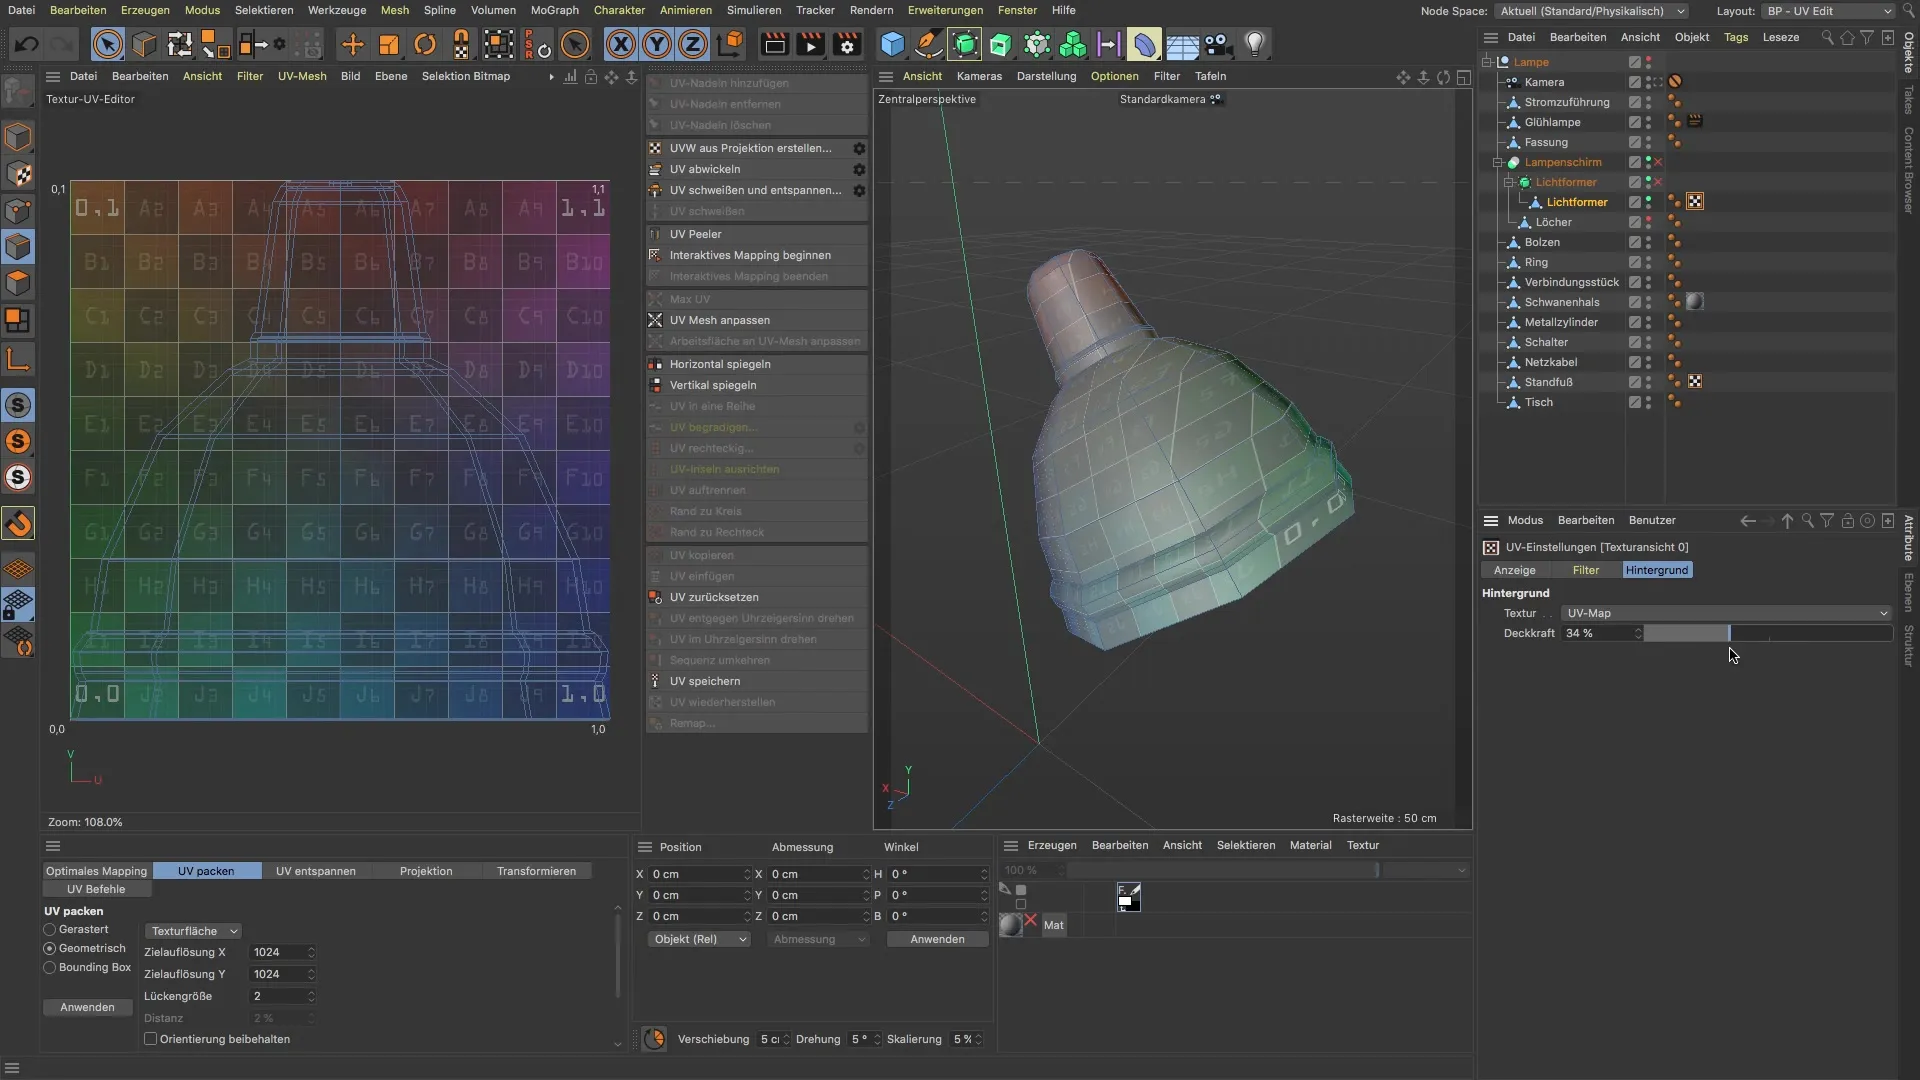Click the material tag on Schwanenhals
1920x1080 pixels.
coord(1694,302)
